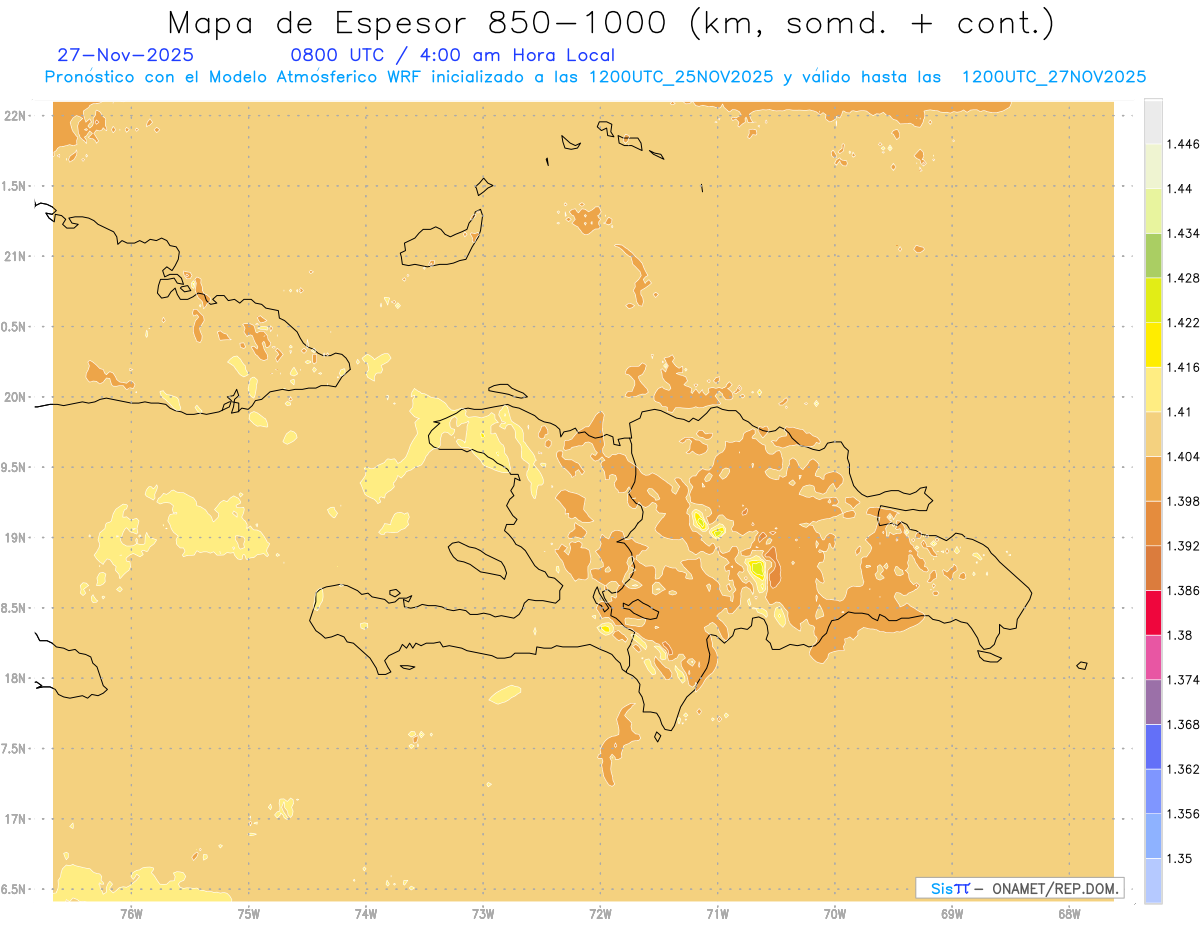Click the legend value 1.416
Viewport: 1200px width, 927px height.
[1183, 367]
